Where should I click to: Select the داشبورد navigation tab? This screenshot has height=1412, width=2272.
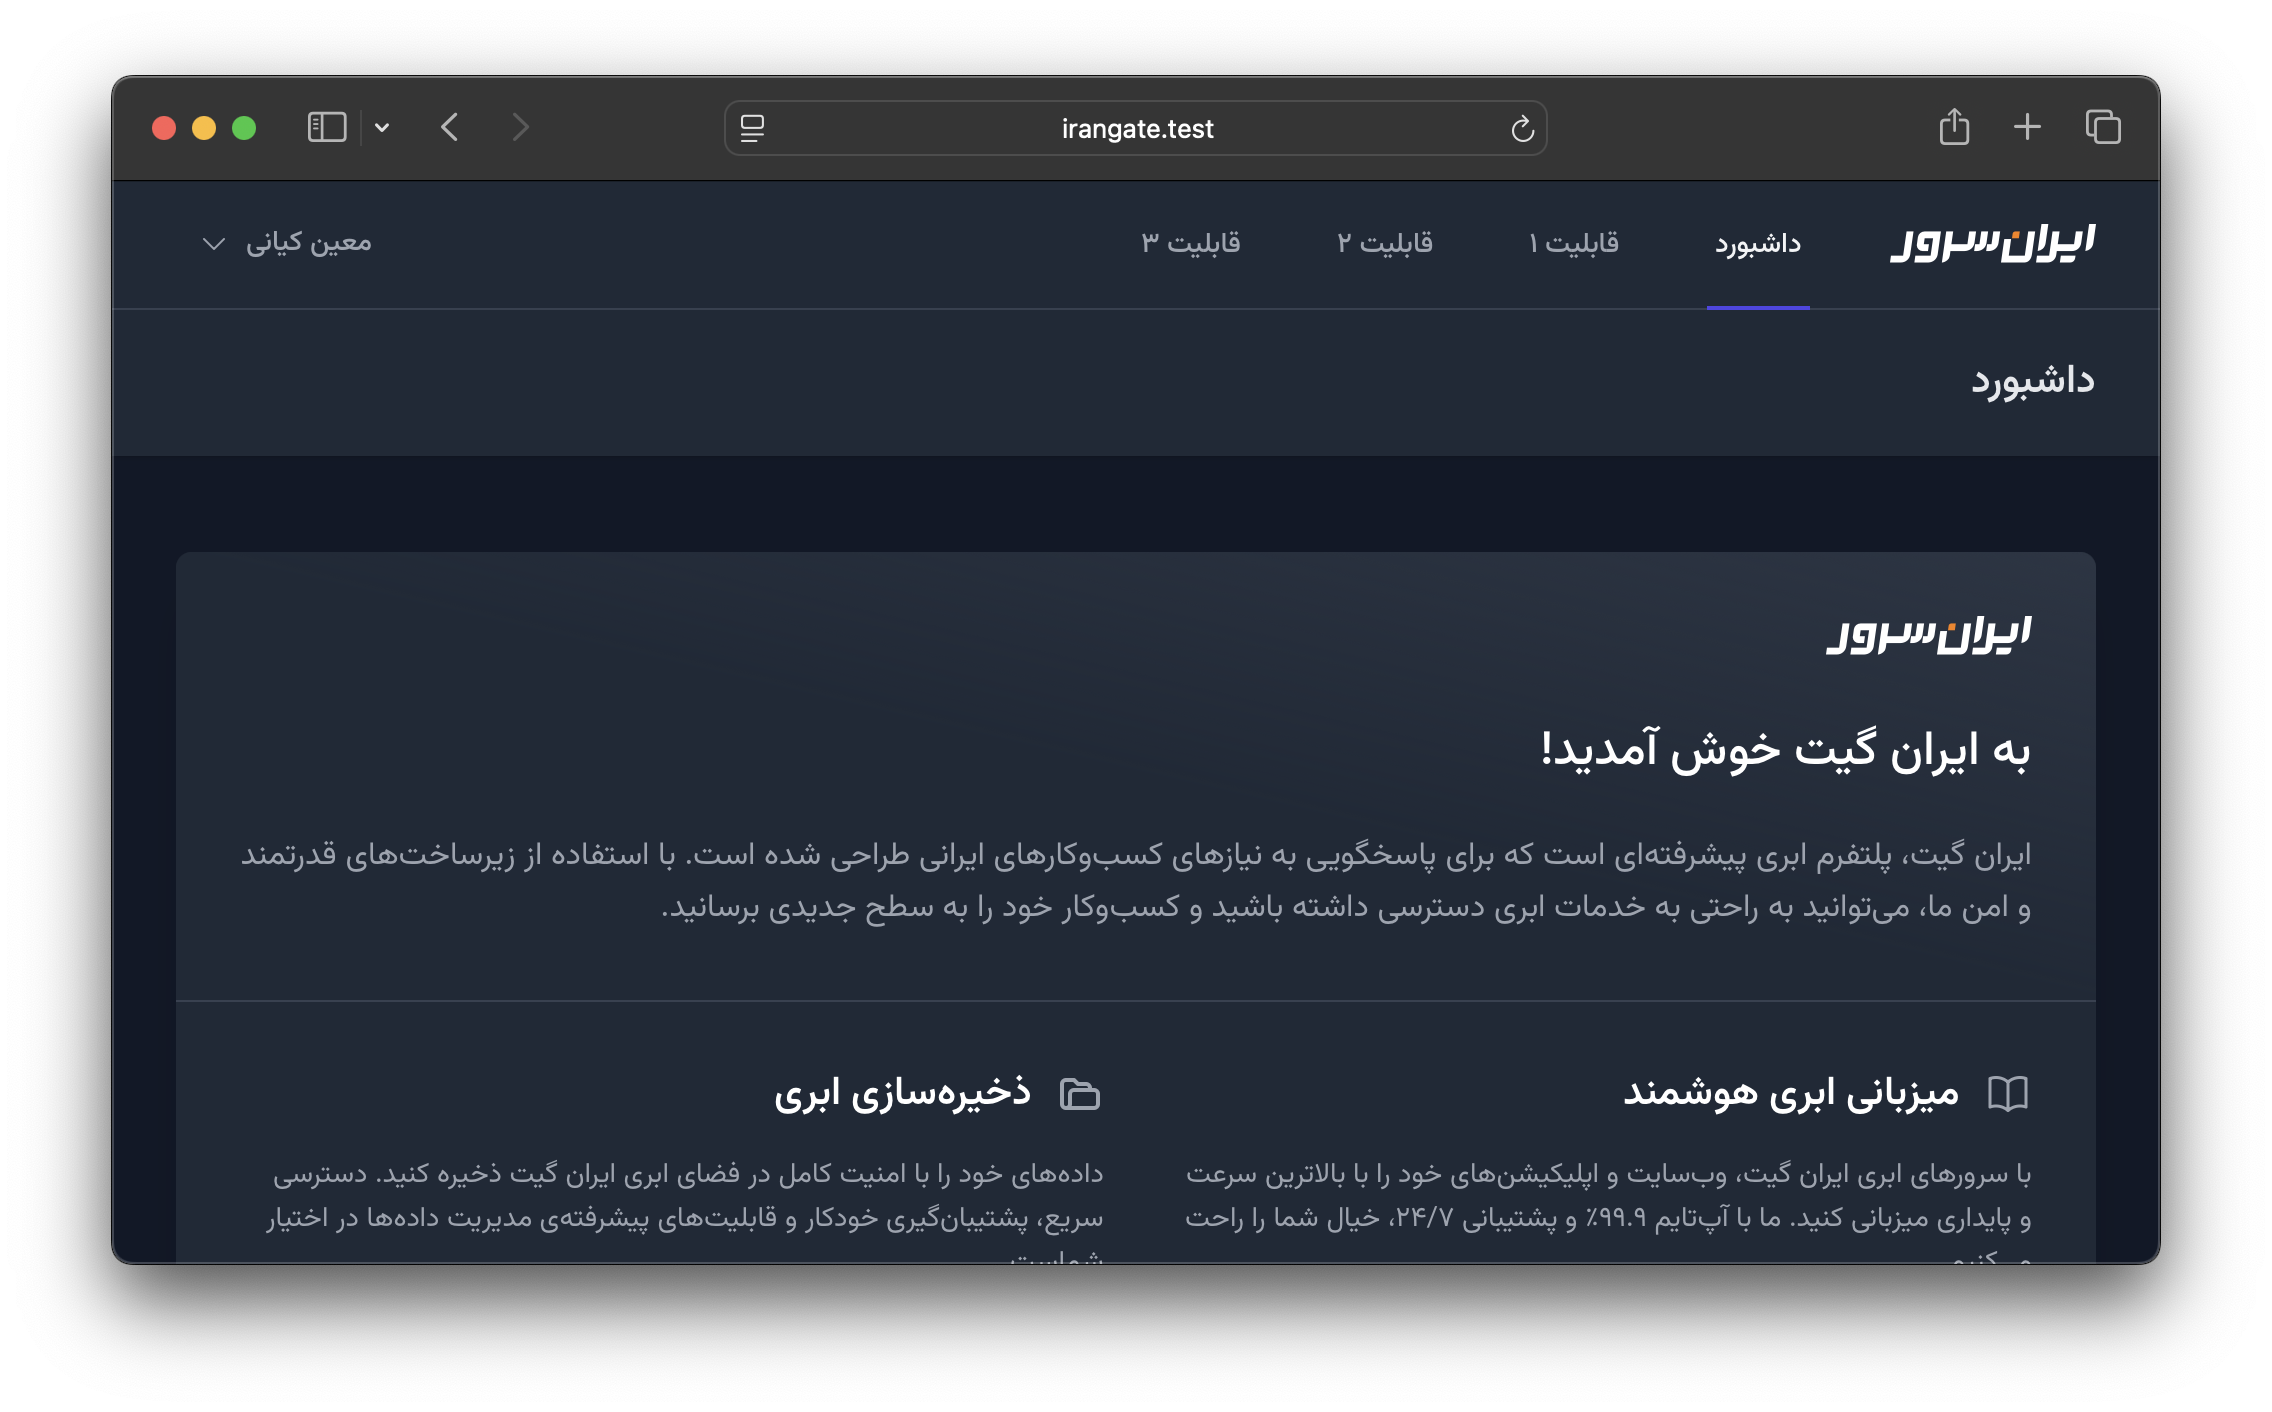click(1758, 244)
